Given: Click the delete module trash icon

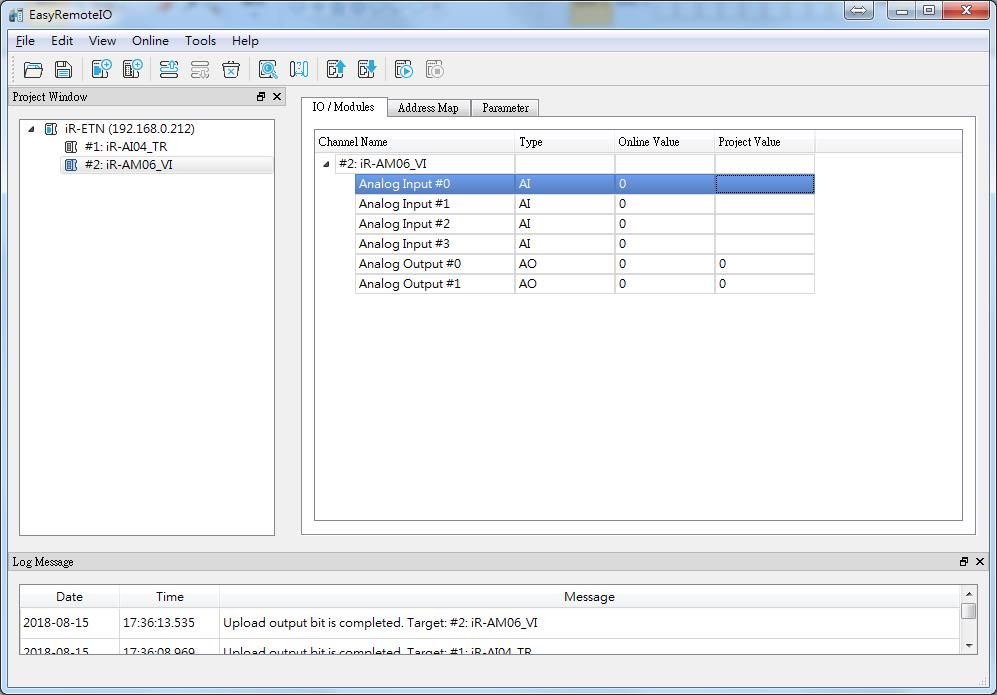Looking at the screenshot, I should pyautogui.click(x=231, y=69).
